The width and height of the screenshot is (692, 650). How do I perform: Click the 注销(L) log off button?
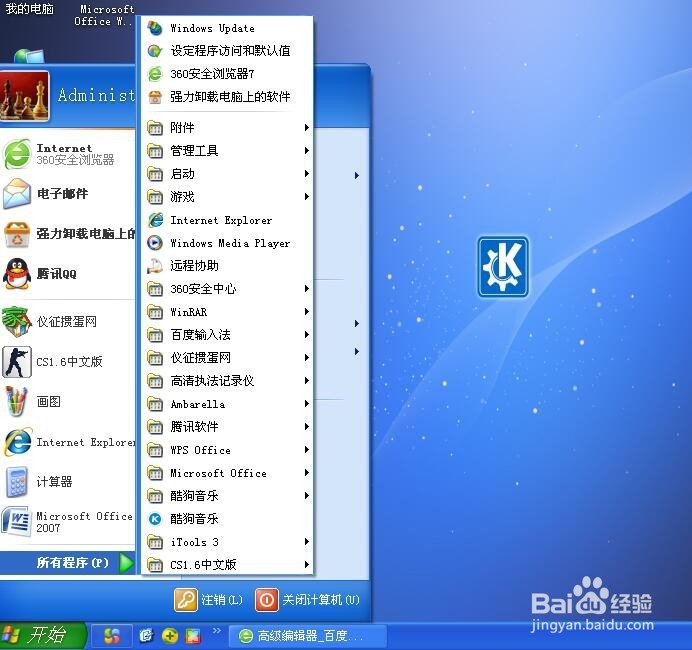click(x=209, y=600)
